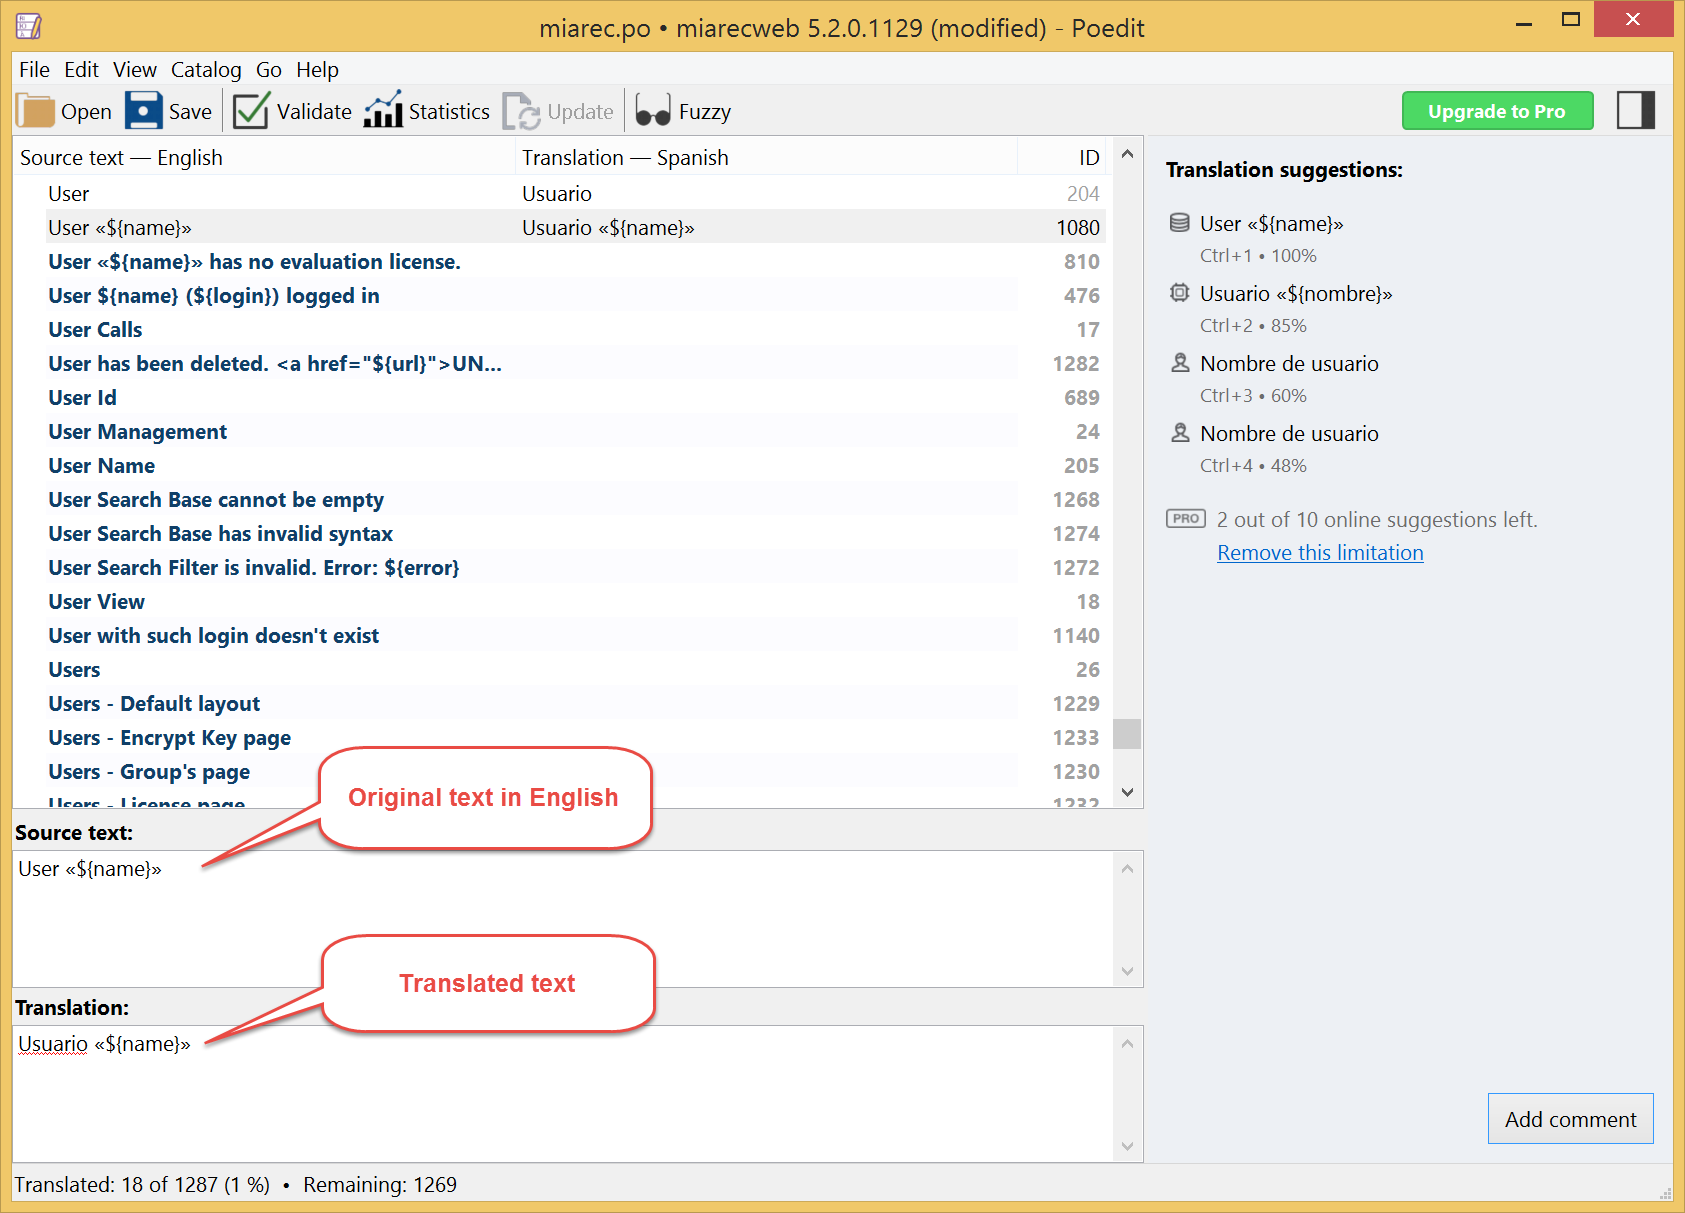Sort by ID column header
1685x1213 pixels.
point(1062,158)
